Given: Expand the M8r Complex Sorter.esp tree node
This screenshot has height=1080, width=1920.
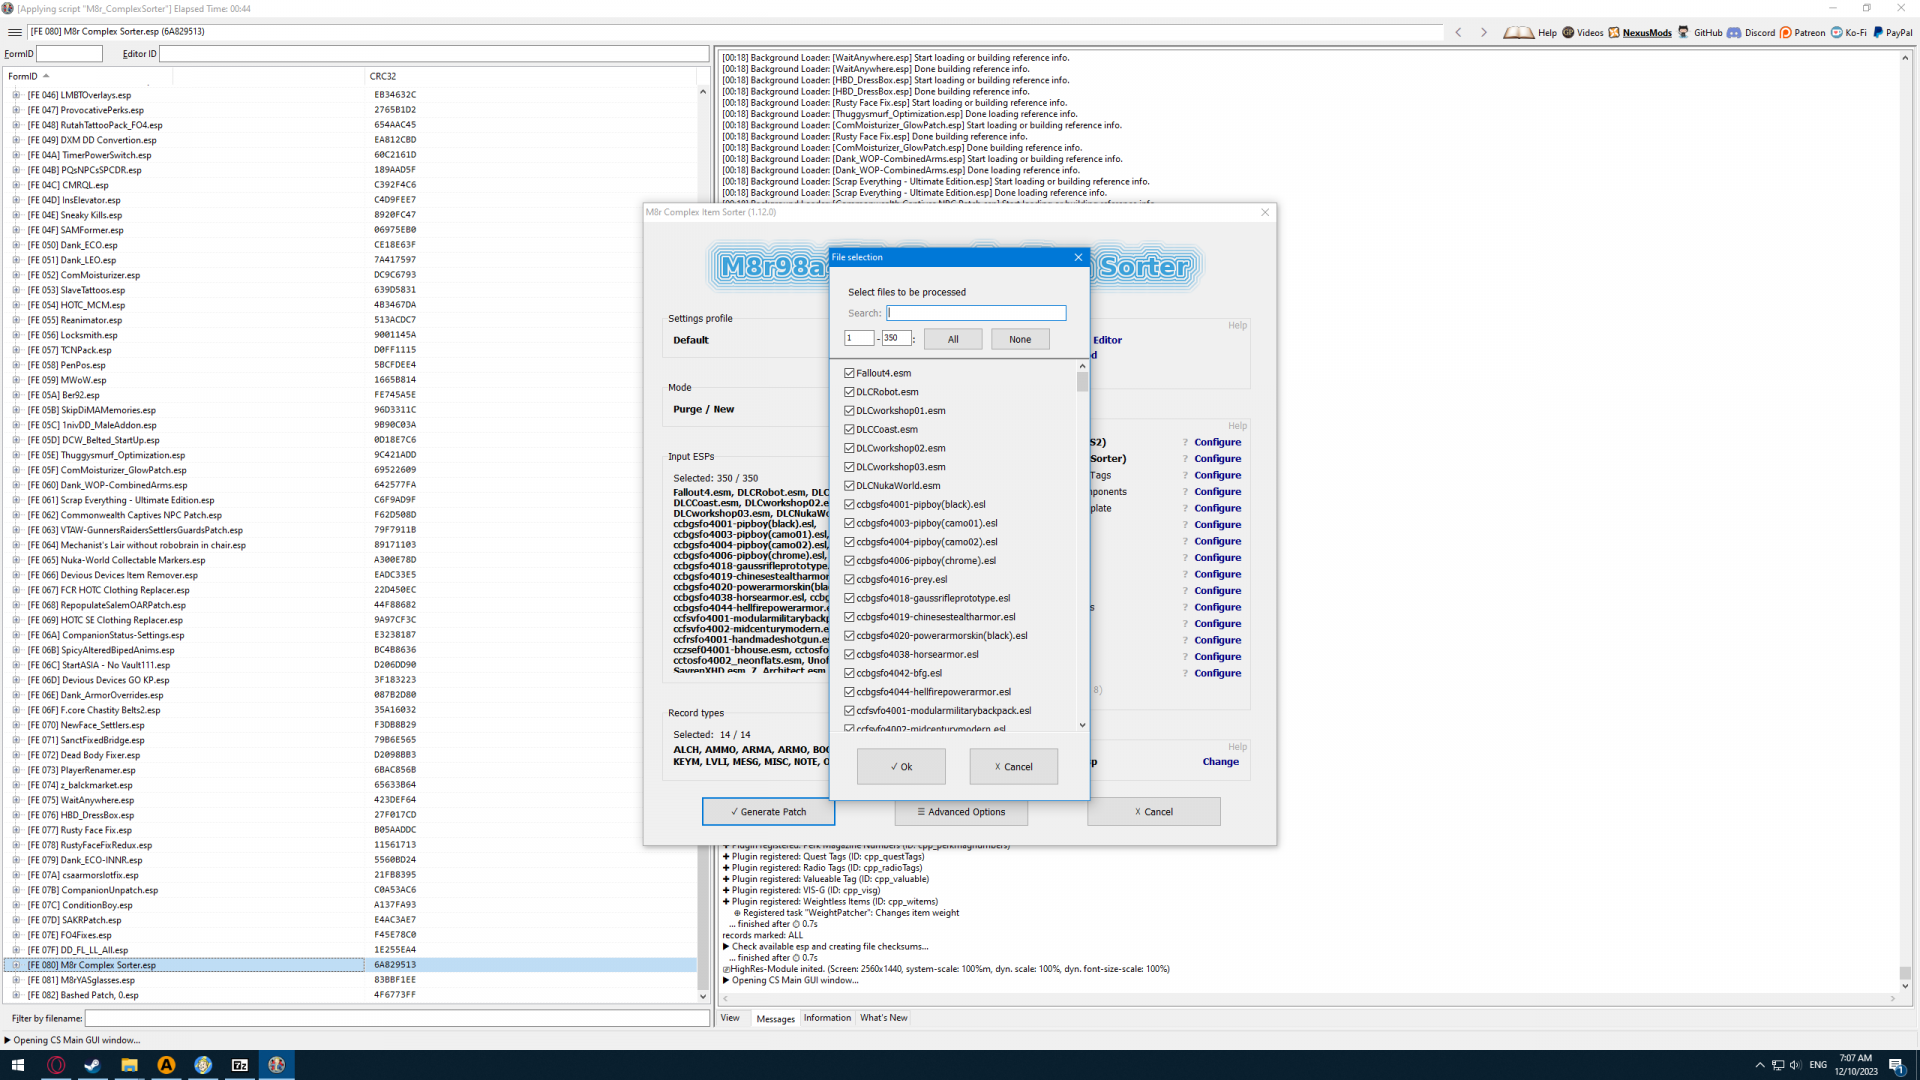Looking at the screenshot, I should (16, 965).
